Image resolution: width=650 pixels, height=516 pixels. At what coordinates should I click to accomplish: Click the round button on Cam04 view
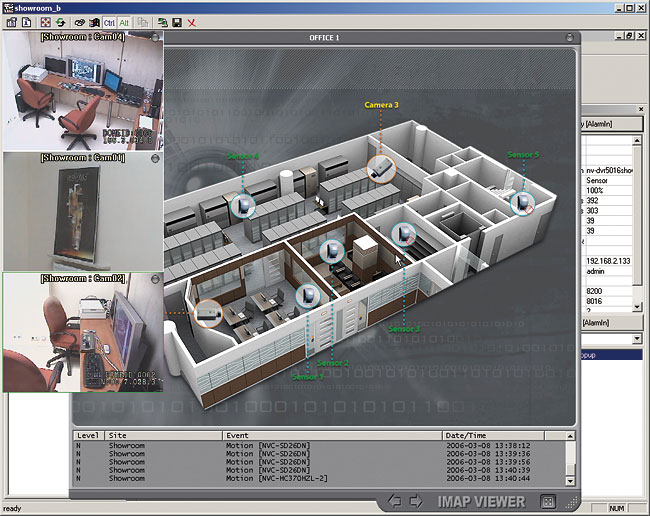pyautogui.click(x=155, y=38)
